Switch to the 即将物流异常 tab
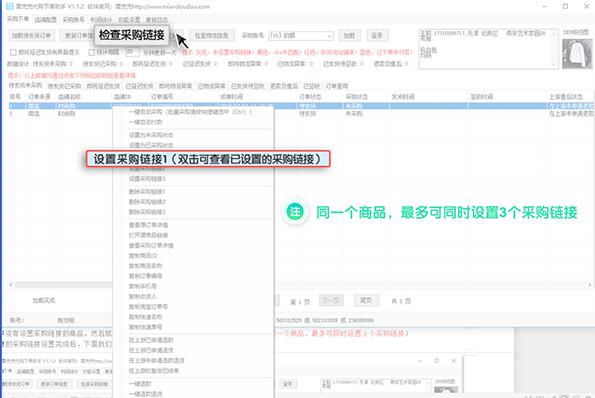Viewport: 595px width, 398px height. [x=175, y=86]
